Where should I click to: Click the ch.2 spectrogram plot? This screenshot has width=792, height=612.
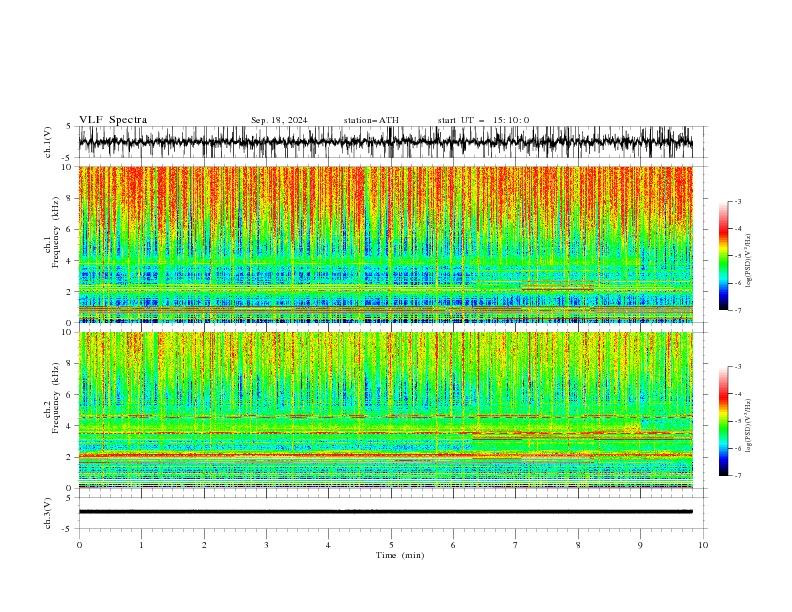(x=386, y=410)
